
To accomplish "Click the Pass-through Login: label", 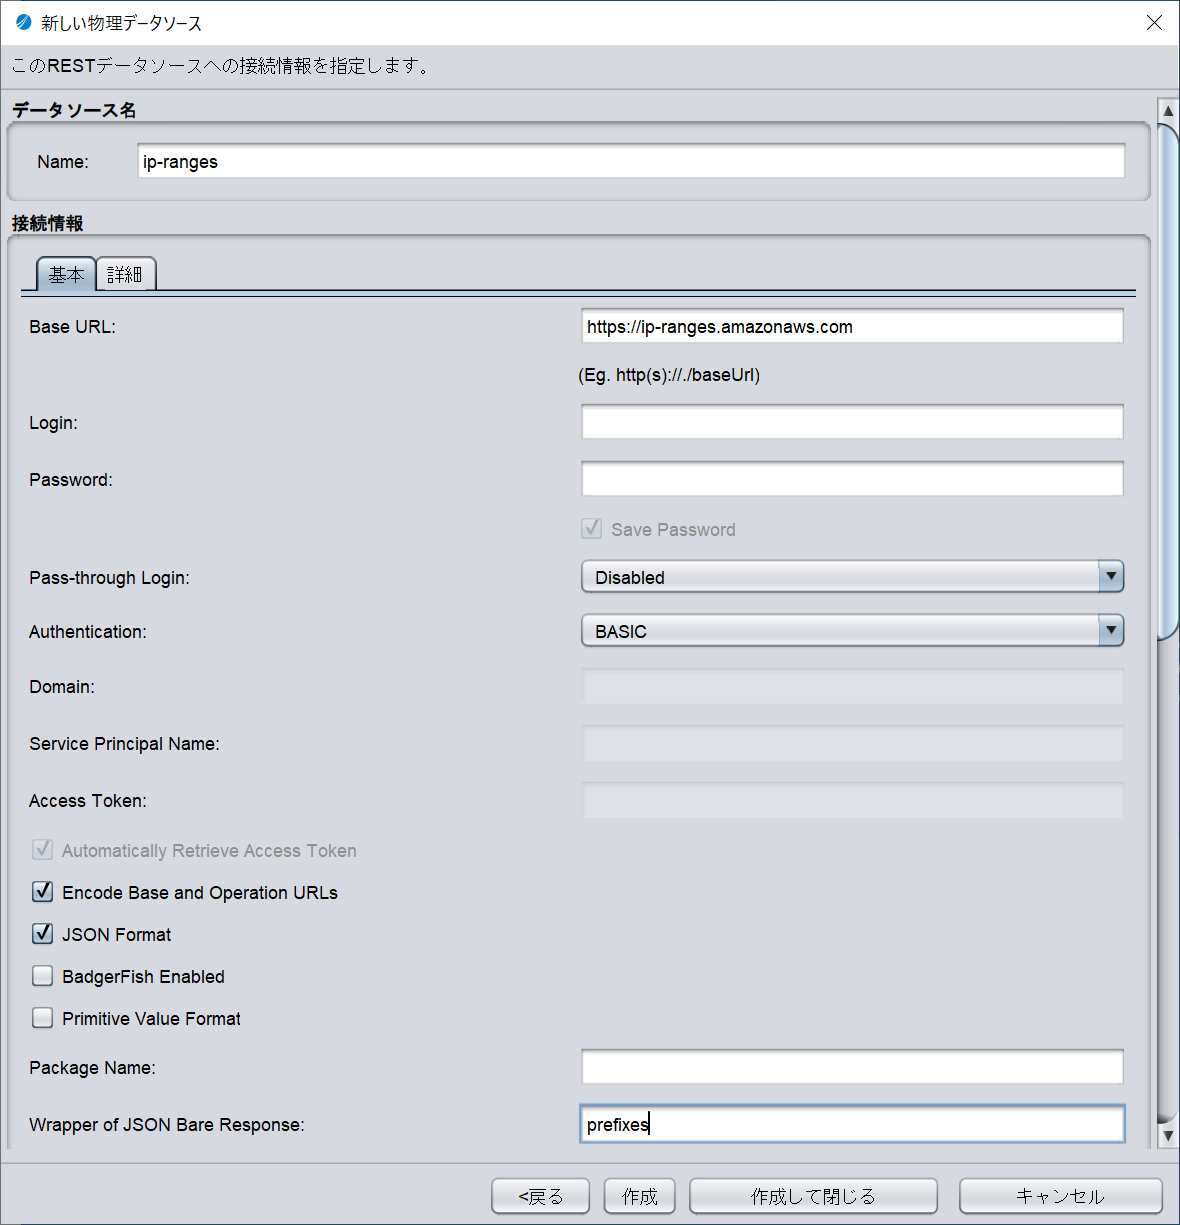I will 109,578.
